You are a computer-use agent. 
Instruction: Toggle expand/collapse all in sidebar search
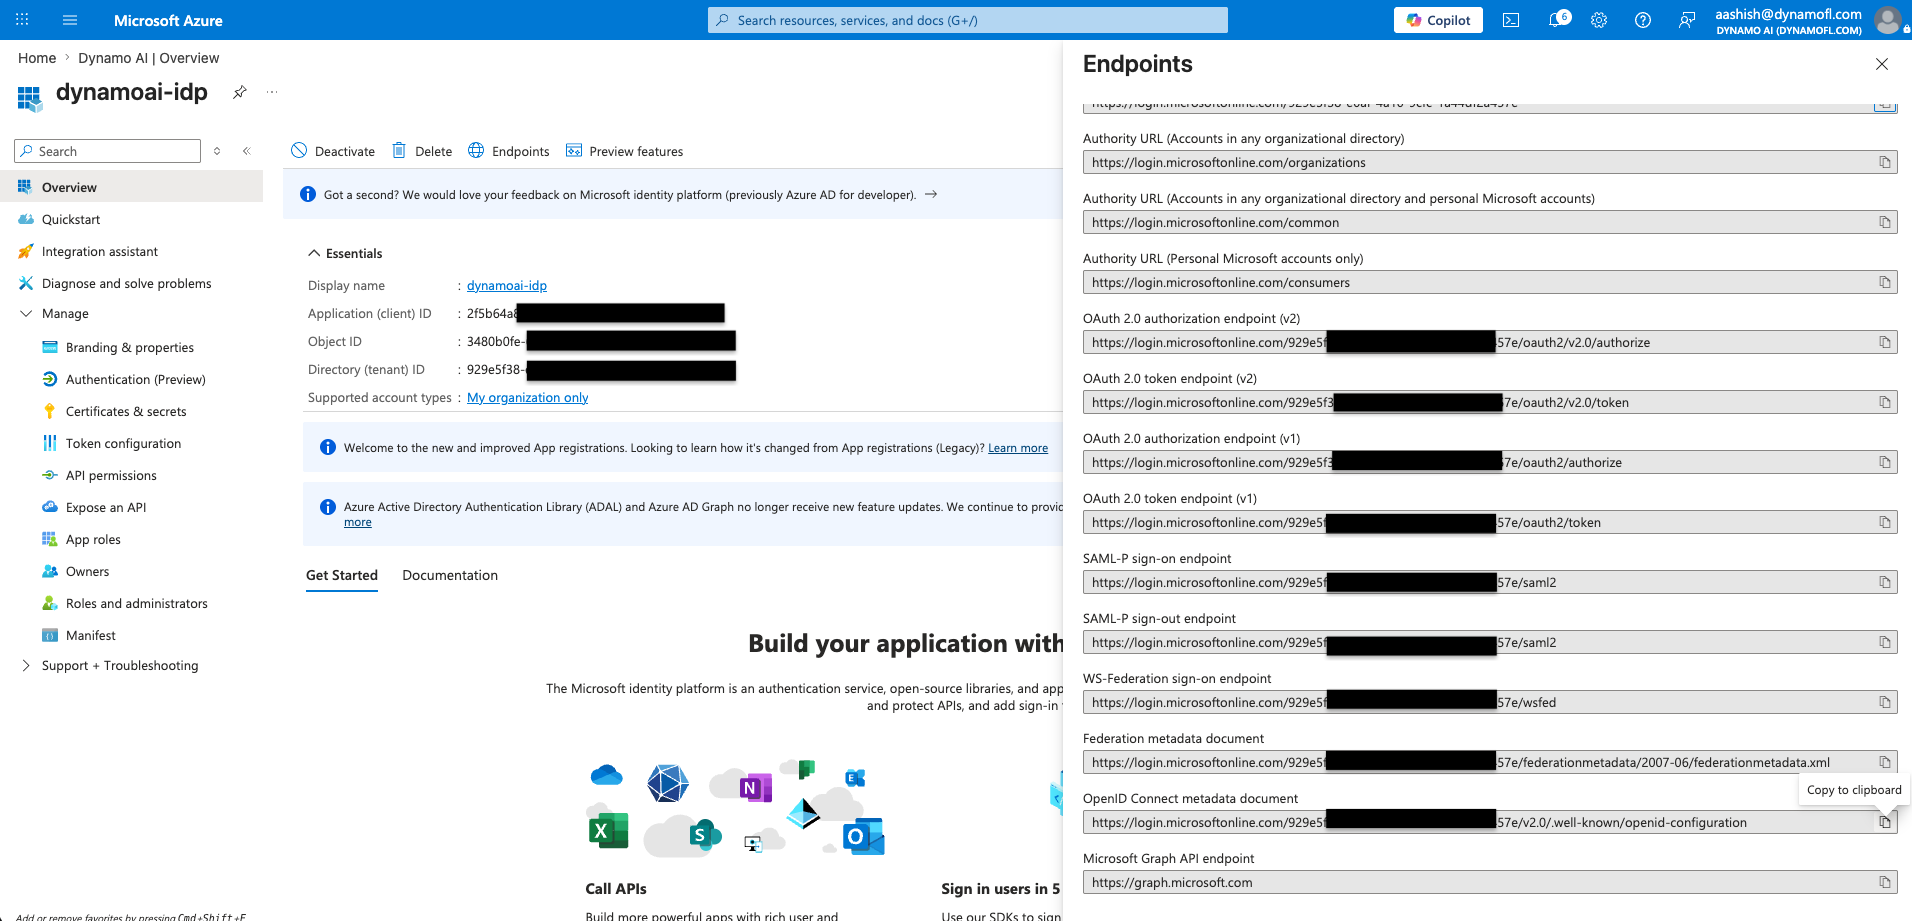tap(217, 151)
